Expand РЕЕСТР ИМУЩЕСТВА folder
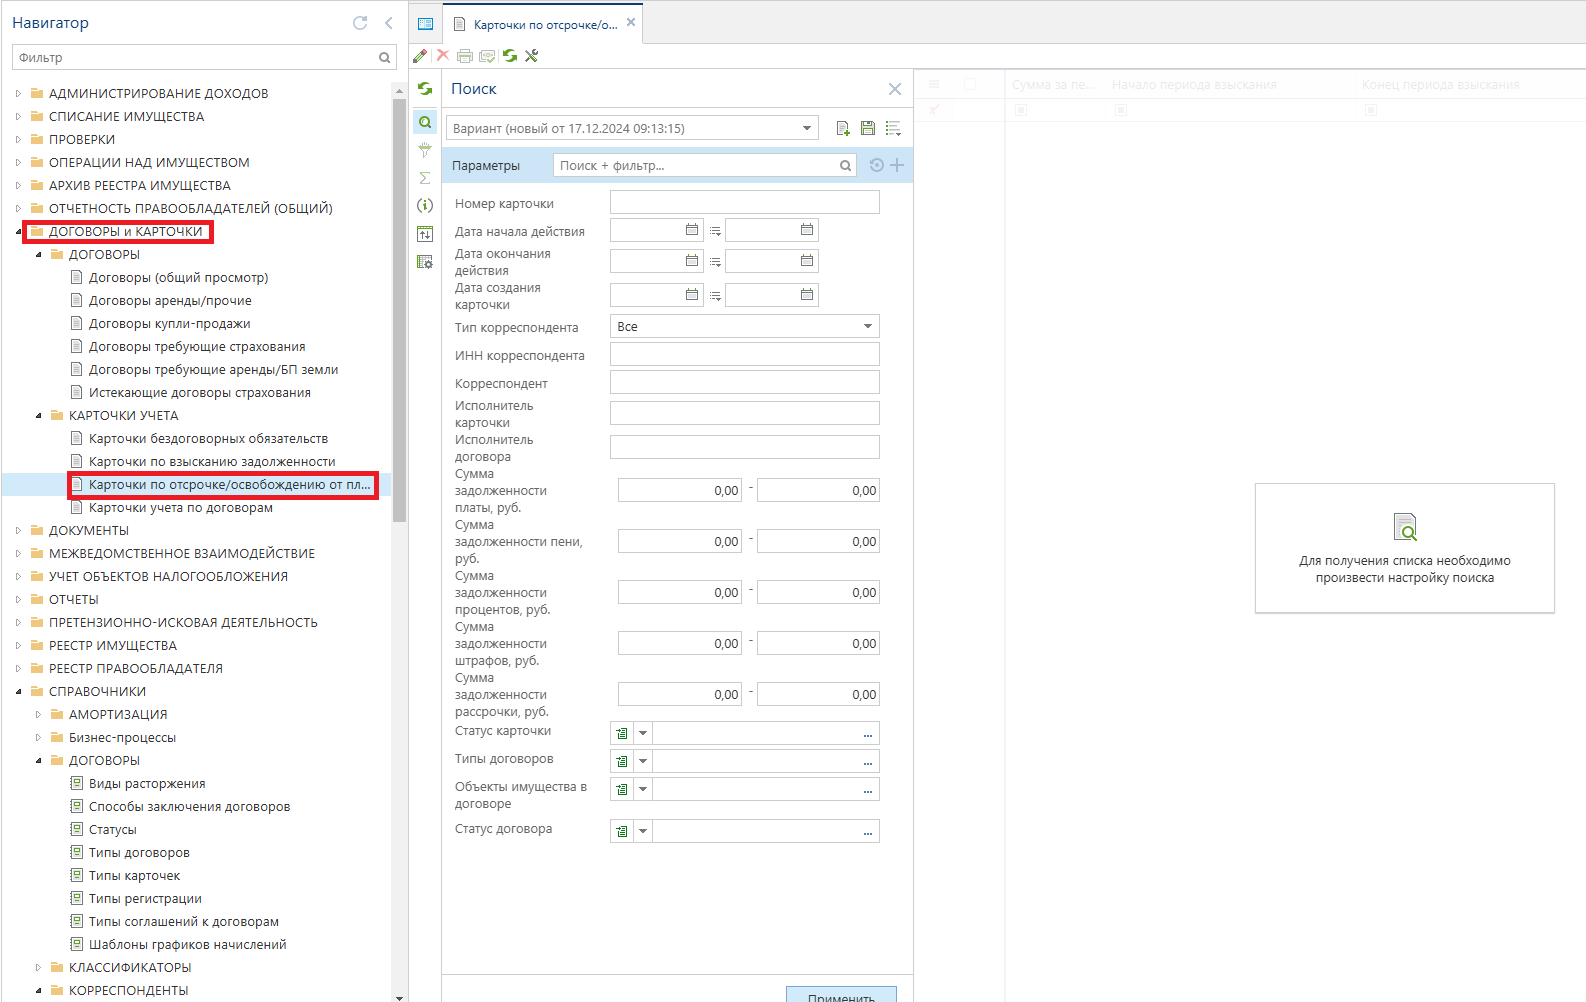 coord(18,645)
